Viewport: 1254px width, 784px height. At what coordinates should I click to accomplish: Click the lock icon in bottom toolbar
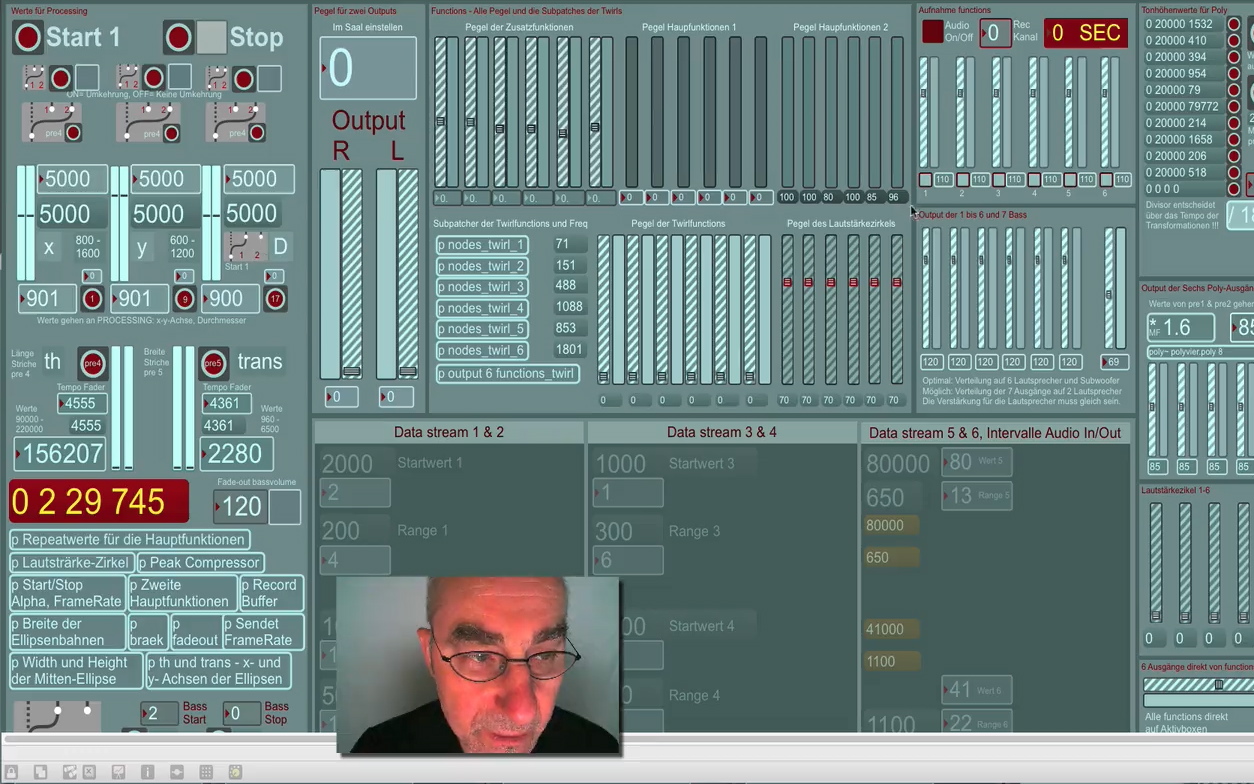(x=13, y=772)
